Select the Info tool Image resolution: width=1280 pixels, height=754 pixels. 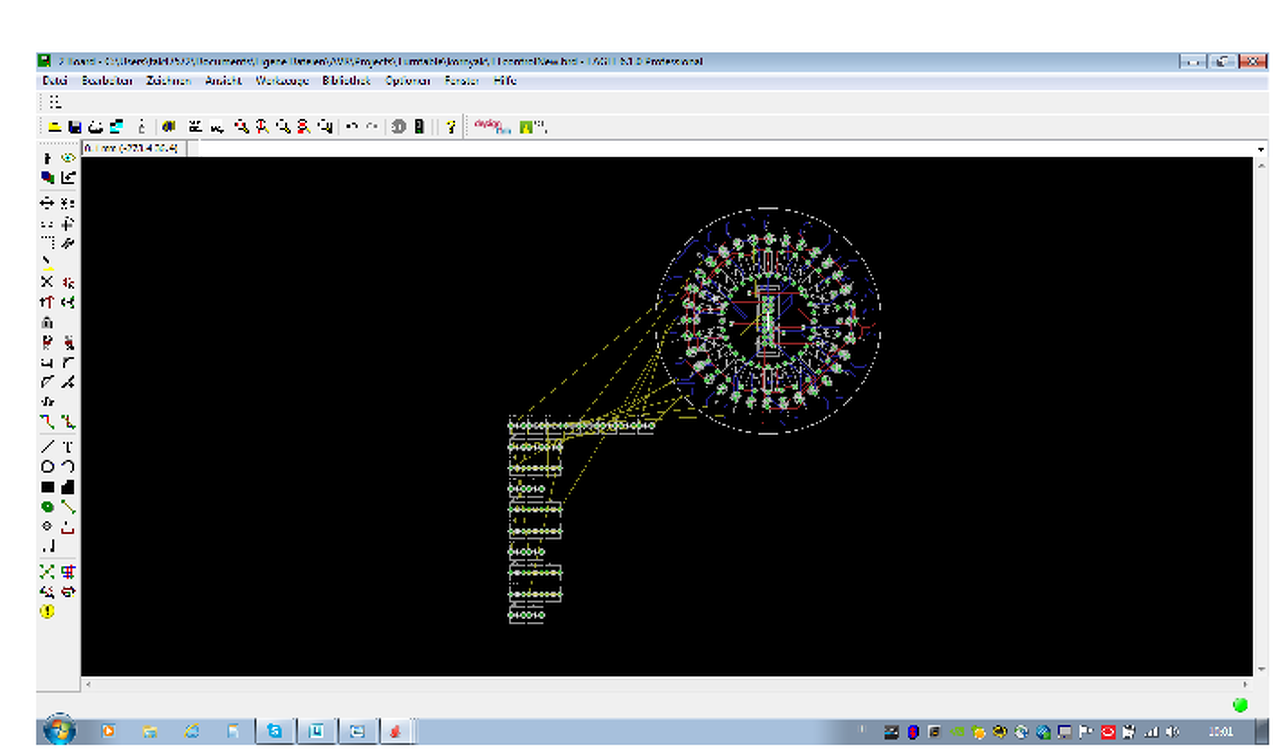pos(47,158)
